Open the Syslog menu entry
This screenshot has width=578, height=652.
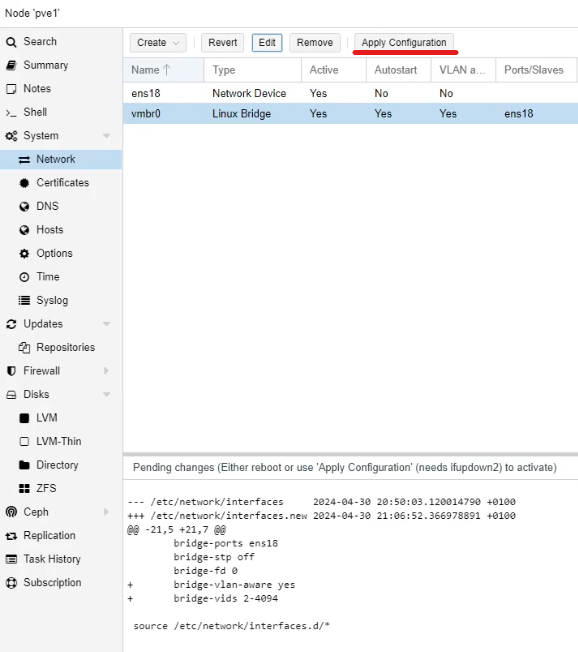(x=61, y=300)
